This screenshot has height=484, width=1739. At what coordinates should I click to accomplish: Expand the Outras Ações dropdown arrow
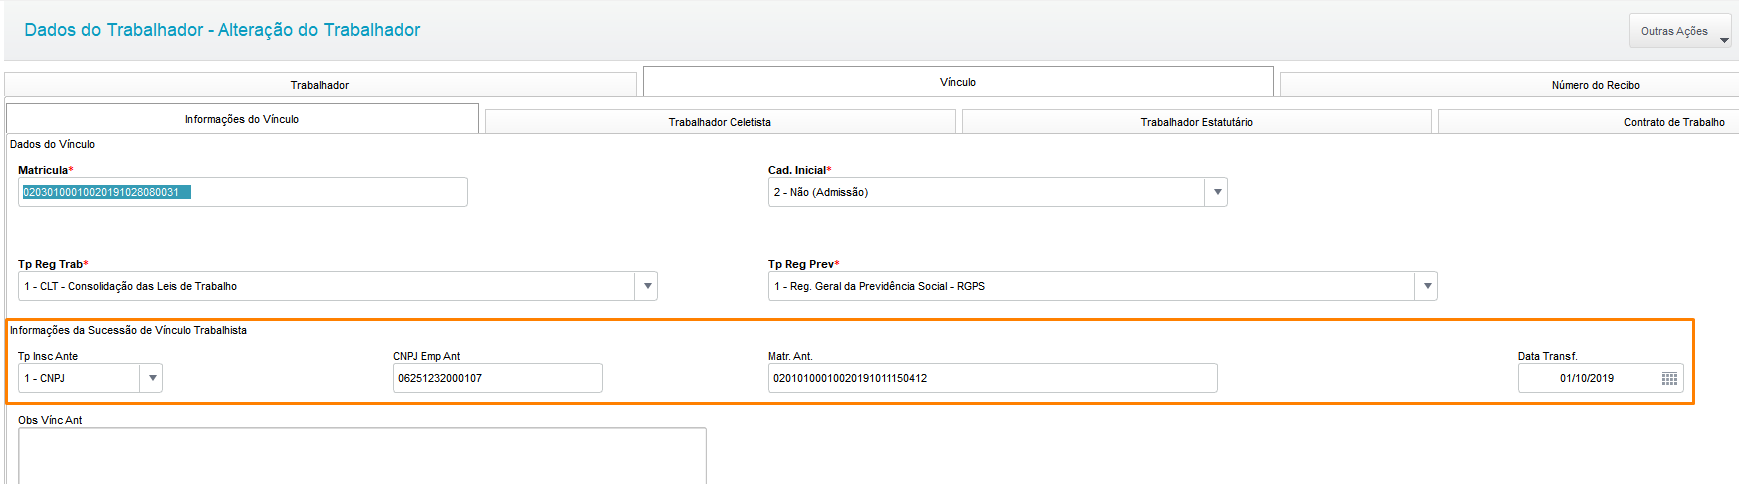[x=1724, y=40]
